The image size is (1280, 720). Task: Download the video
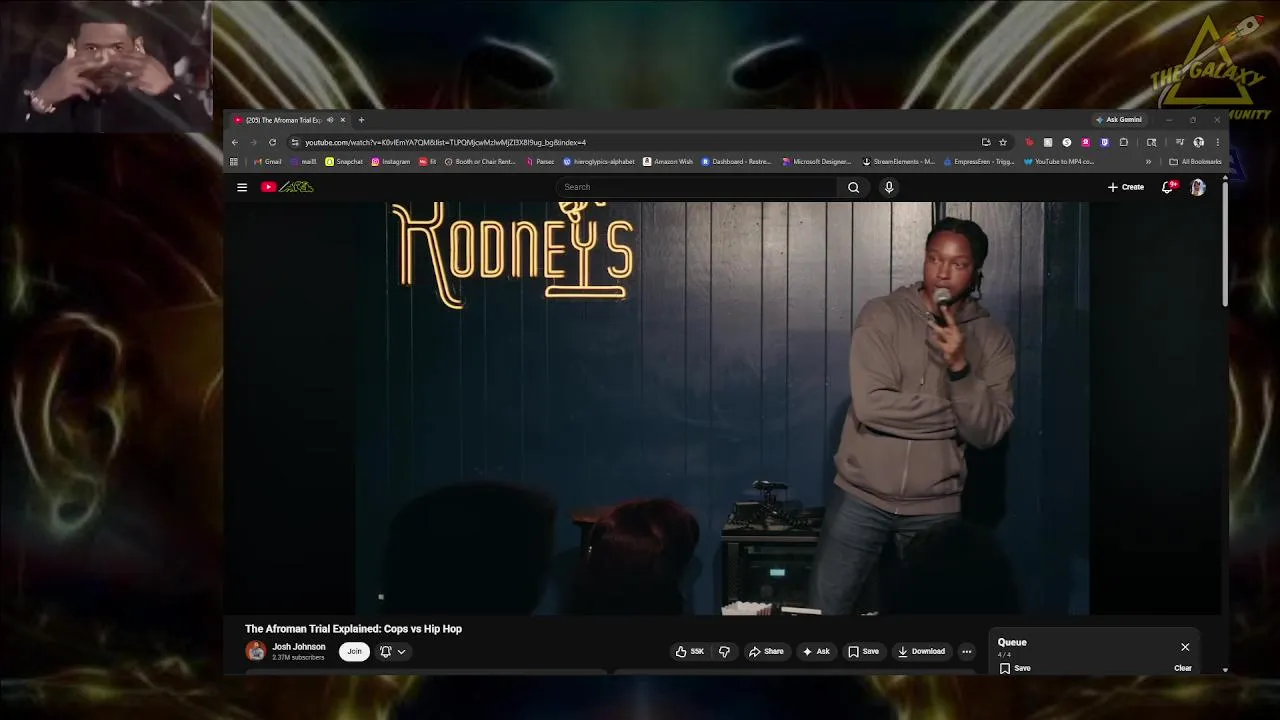pyautogui.click(x=921, y=651)
